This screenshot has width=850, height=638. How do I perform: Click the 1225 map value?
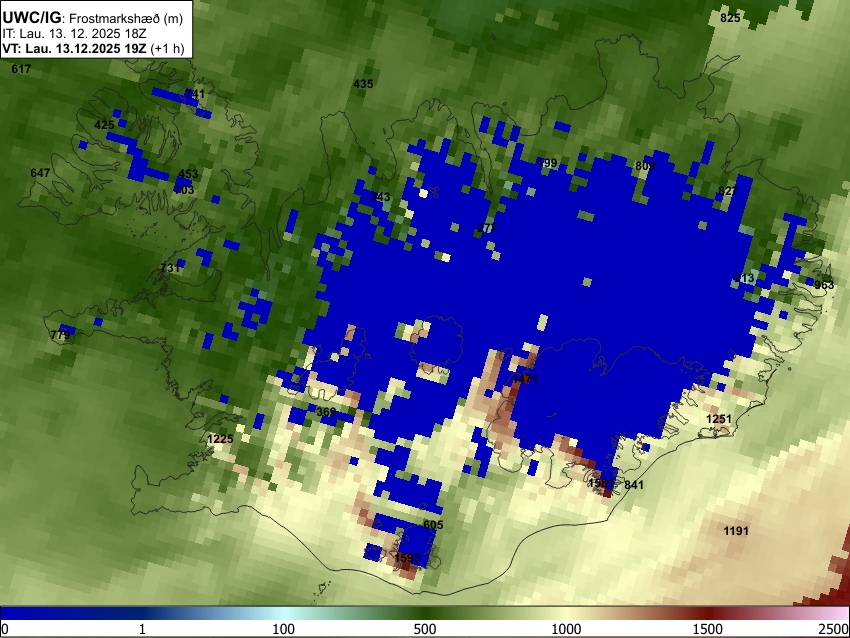click(220, 439)
